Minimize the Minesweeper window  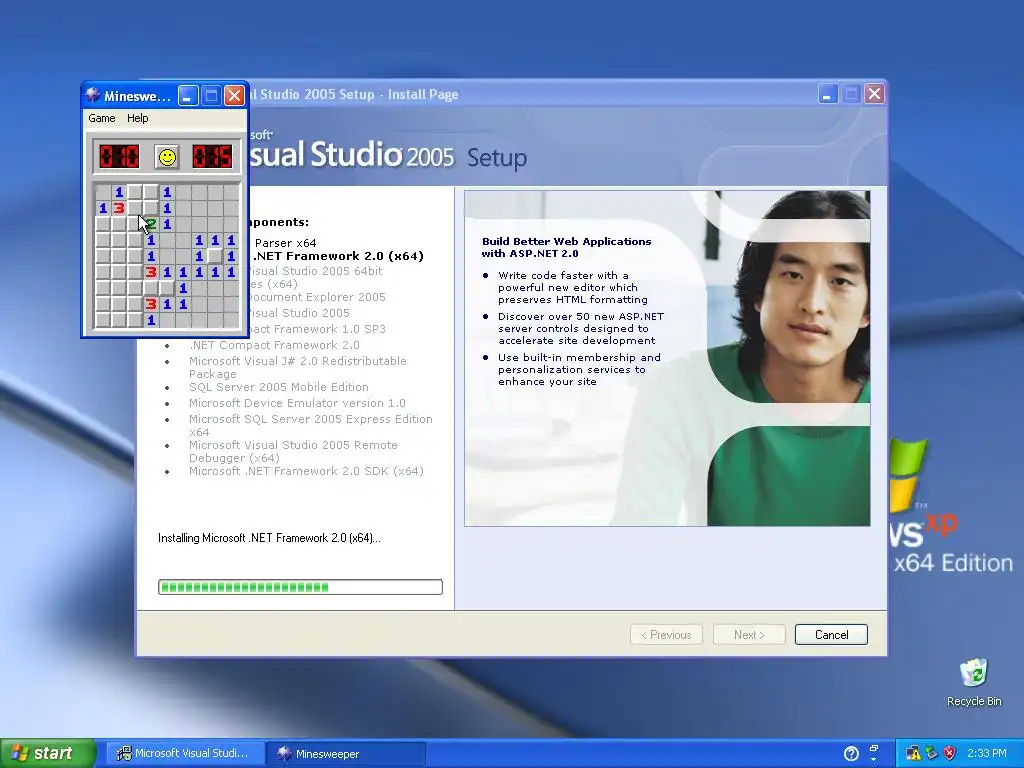pyautogui.click(x=188, y=96)
